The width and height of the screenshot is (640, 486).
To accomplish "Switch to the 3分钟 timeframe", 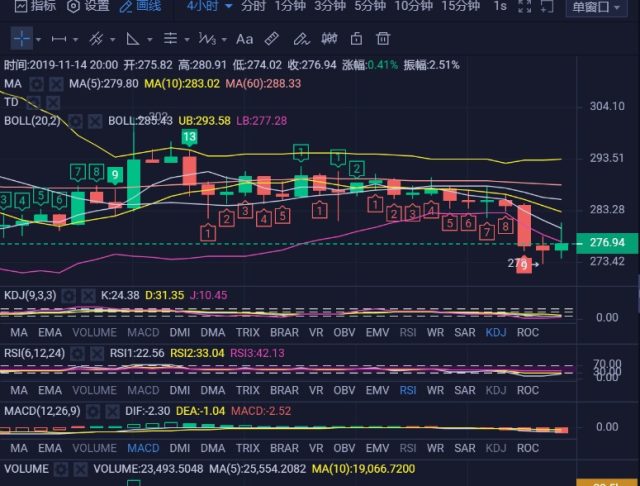I will click(x=330, y=6).
